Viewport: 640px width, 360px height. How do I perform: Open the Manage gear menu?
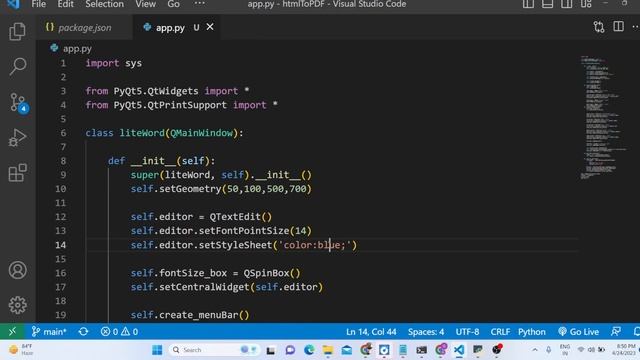pyautogui.click(x=18, y=305)
